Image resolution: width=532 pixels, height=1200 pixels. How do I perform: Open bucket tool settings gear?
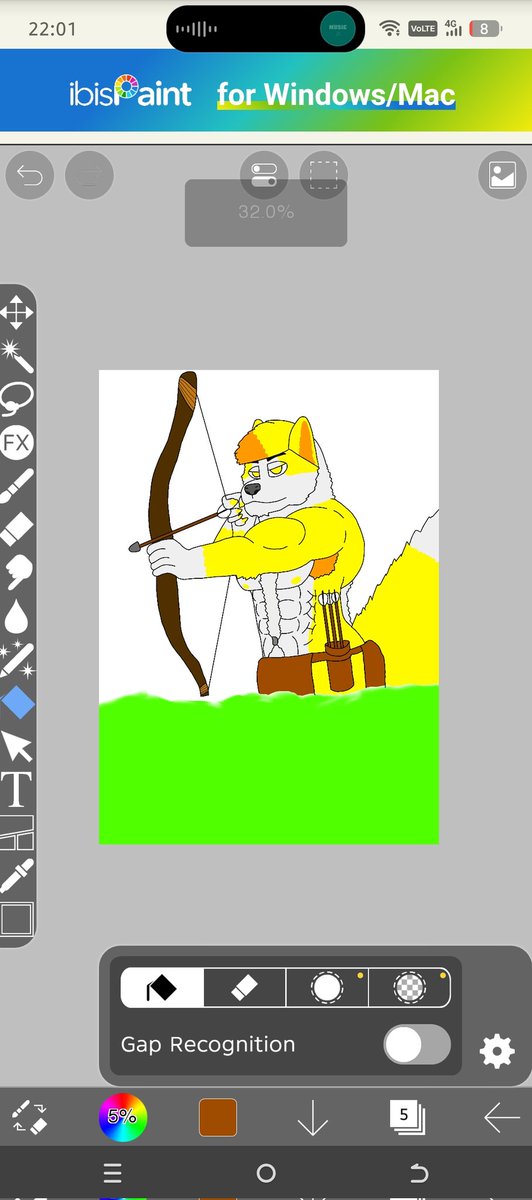tap(497, 1051)
